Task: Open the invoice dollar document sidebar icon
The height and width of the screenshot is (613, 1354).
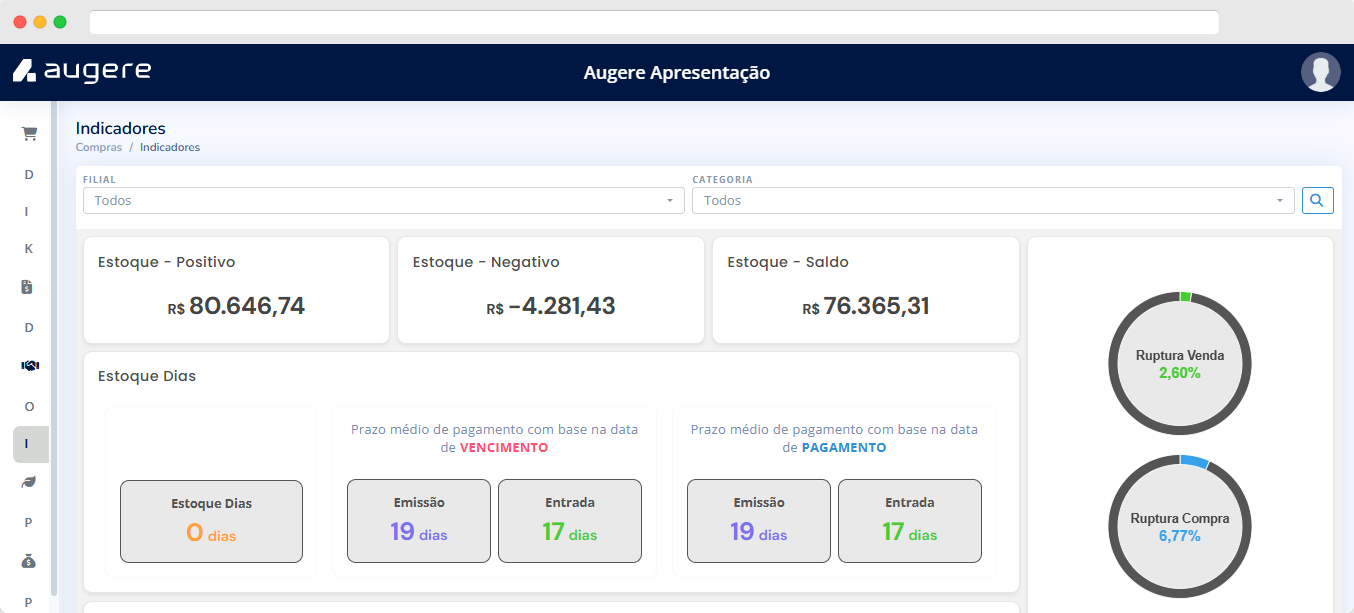Action: pyautogui.click(x=29, y=288)
